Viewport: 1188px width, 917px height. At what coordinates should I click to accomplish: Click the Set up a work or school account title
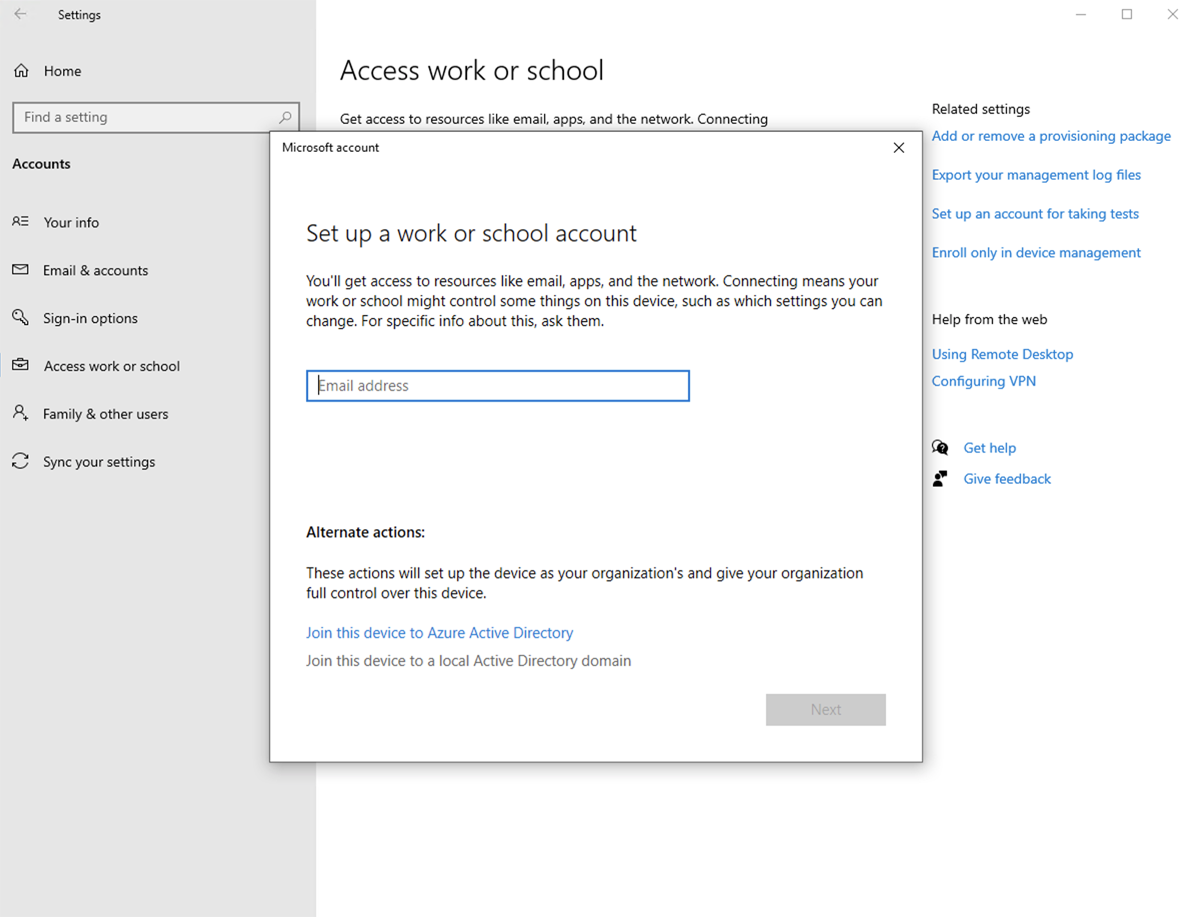click(471, 233)
